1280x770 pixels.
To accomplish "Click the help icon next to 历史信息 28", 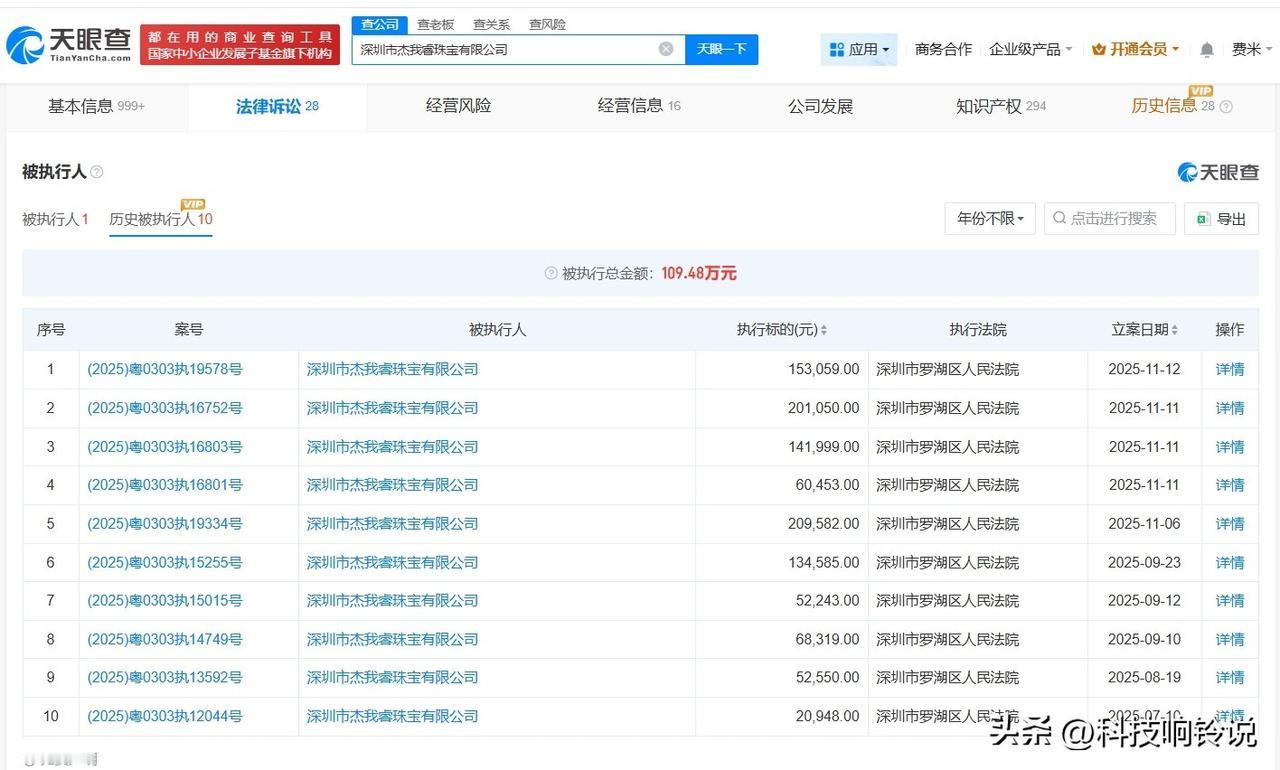I will pos(1226,107).
